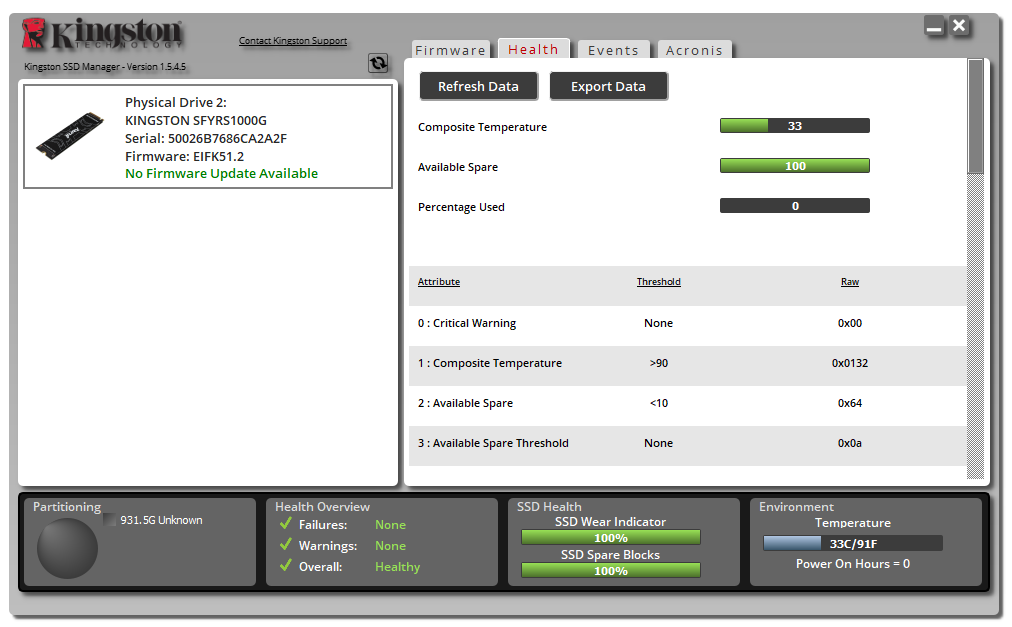This screenshot has width=1012, height=627.
Task: Click the Kingston SSD Manager version text
Action: tap(105, 67)
